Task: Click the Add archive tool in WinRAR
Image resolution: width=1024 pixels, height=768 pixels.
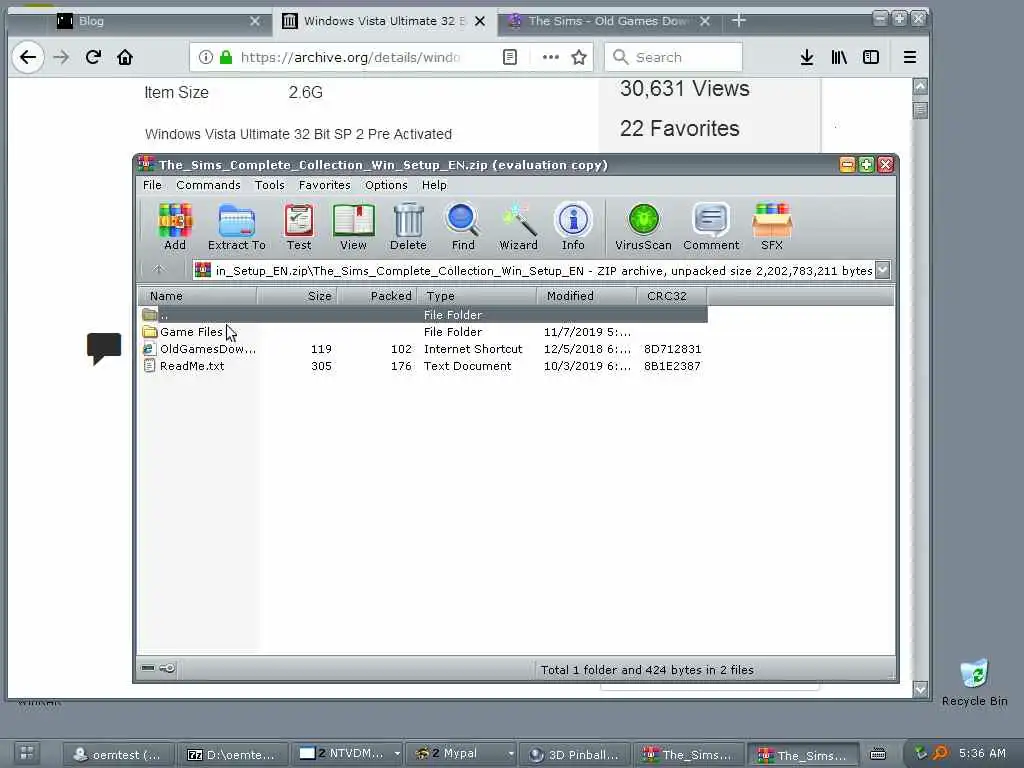Action: coord(174,227)
